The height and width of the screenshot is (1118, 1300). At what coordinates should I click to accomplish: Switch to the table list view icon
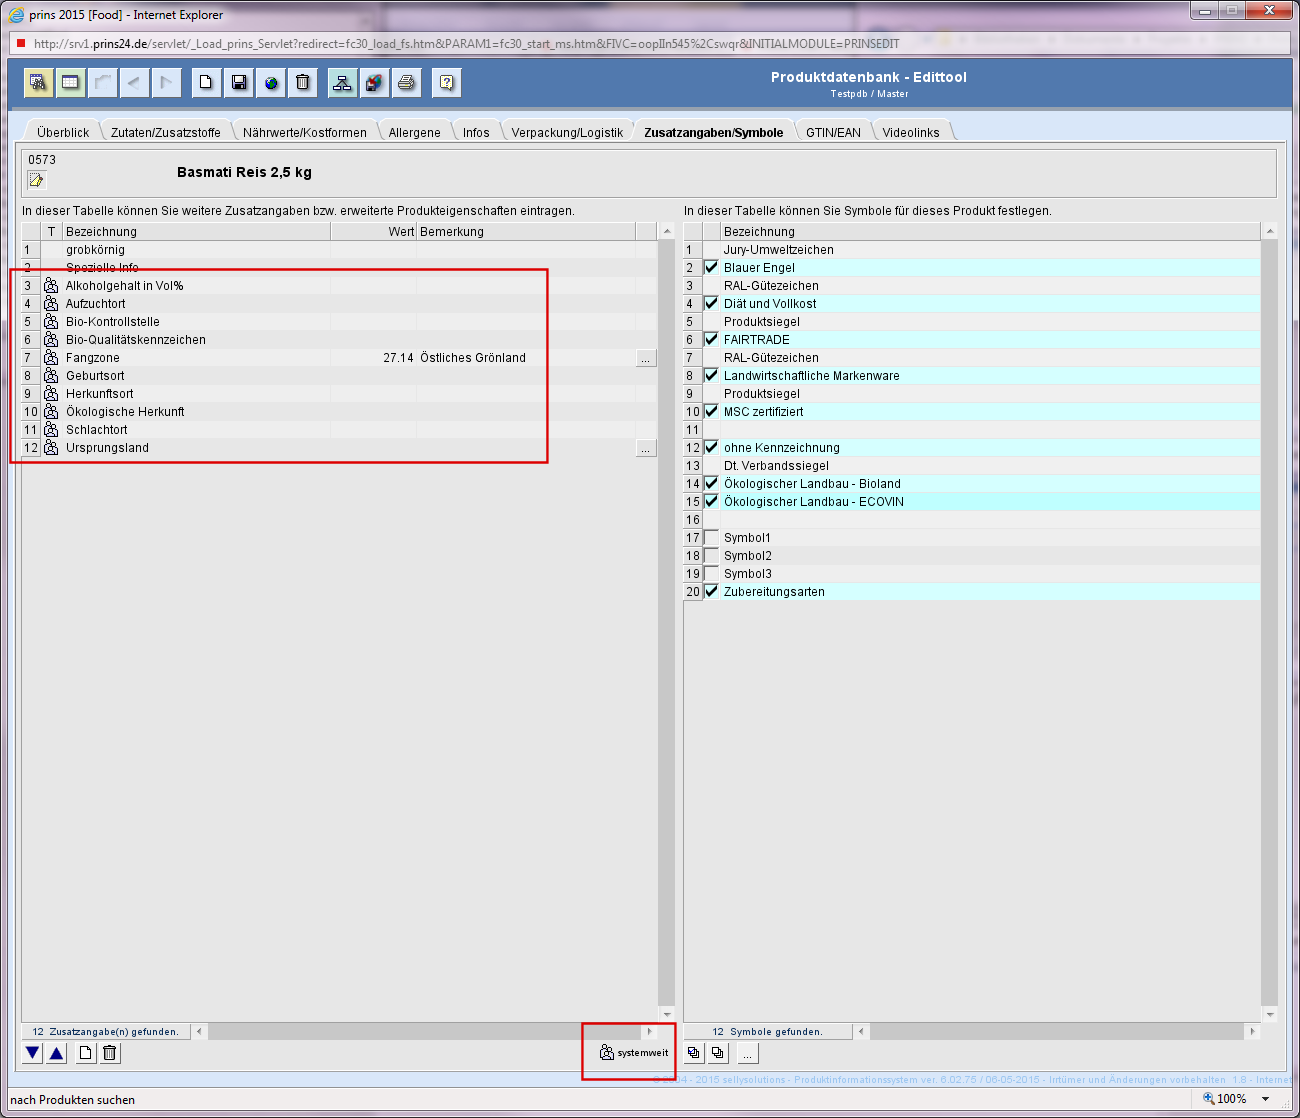pyautogui.click(x=70, y=82)
